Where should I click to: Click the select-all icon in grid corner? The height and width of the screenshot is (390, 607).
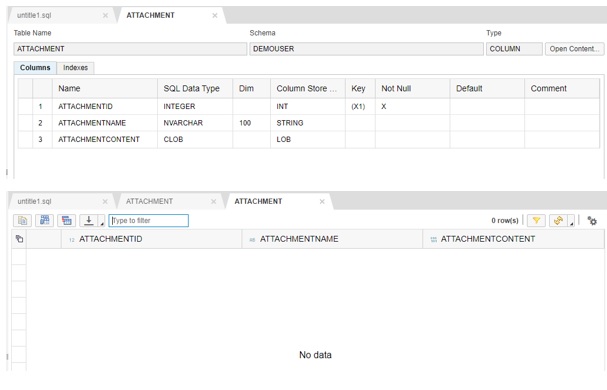(19, 239)
